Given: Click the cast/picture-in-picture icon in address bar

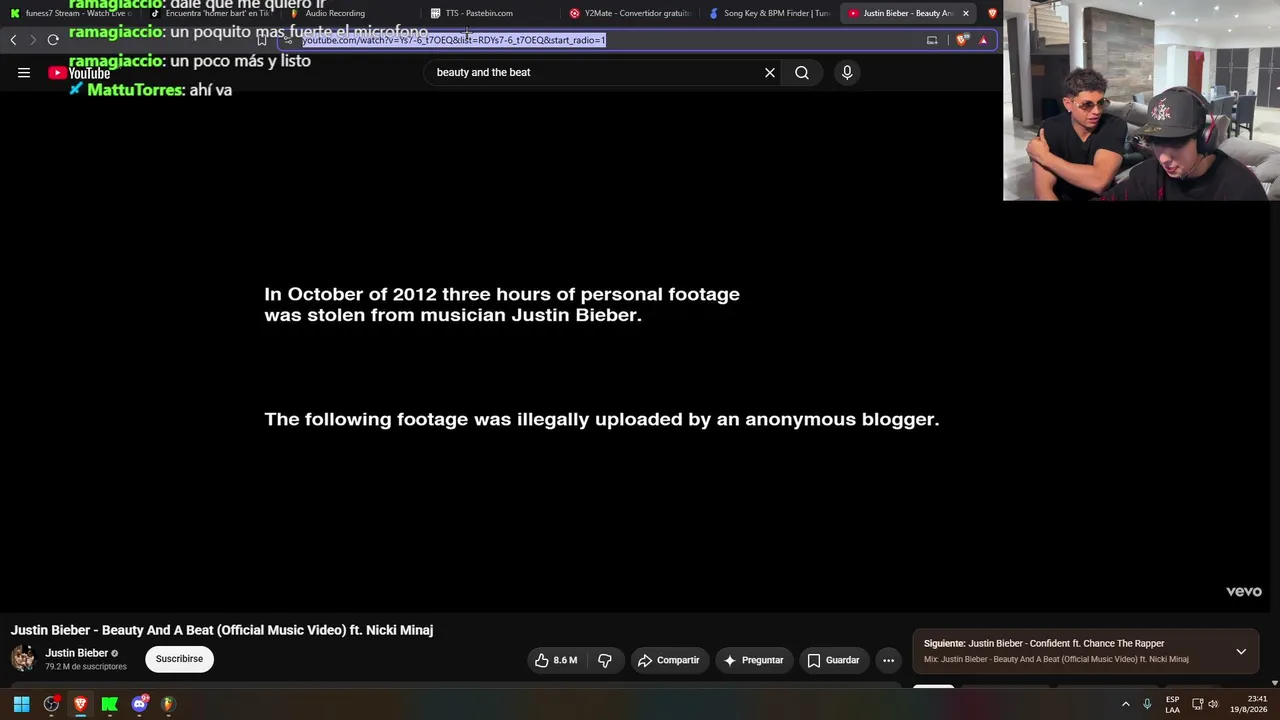Looking at the screenshot, I should [932, 40].
